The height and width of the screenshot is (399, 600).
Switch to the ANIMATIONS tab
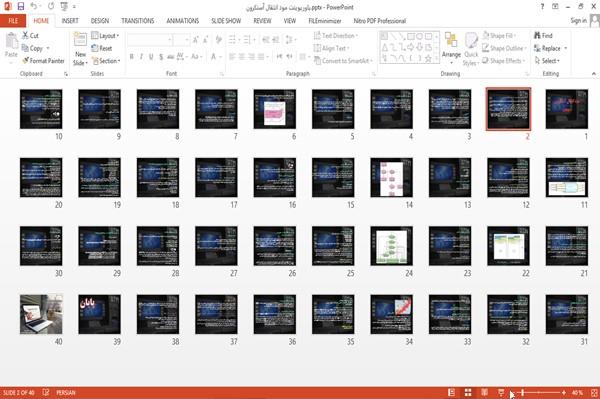pos(183,21)
